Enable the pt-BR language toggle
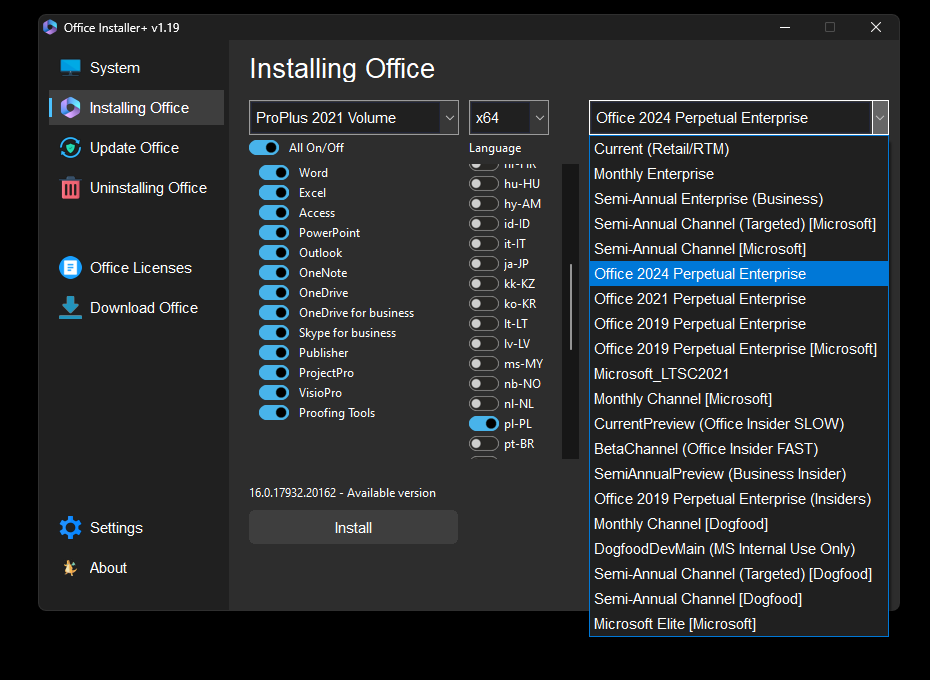Viewport: 930px width, 680px height. [483, 444]
